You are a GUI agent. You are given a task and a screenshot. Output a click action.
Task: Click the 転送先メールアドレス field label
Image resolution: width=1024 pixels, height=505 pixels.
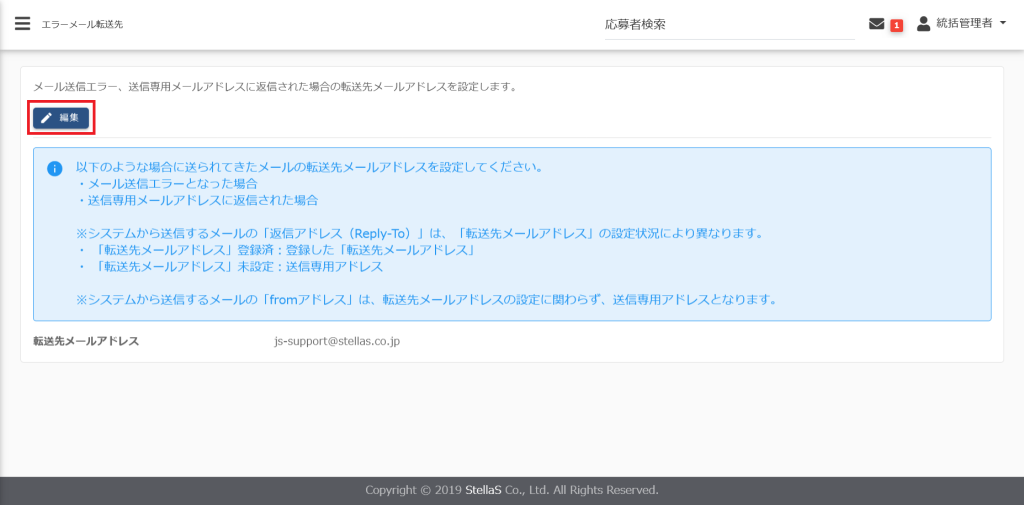tap(86, 341)
